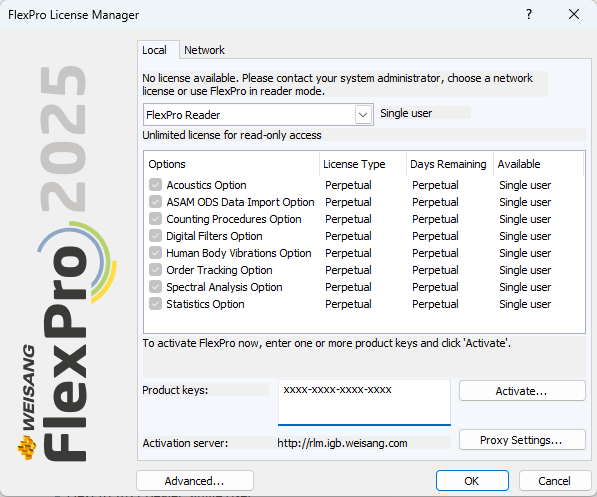Viewport: 597px width, 497px height.
Task: Click License Type Perpetual for Spectral Analysis Option
Action: pyautogui.click(x=348, y=287)
